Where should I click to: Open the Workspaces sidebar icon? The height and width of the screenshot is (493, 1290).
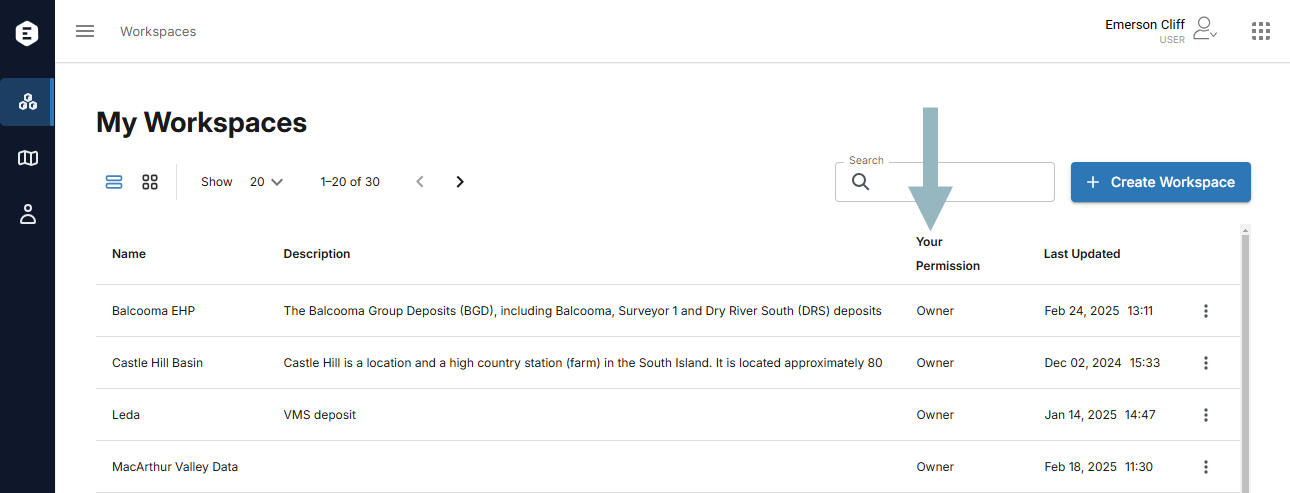(28, 102)
